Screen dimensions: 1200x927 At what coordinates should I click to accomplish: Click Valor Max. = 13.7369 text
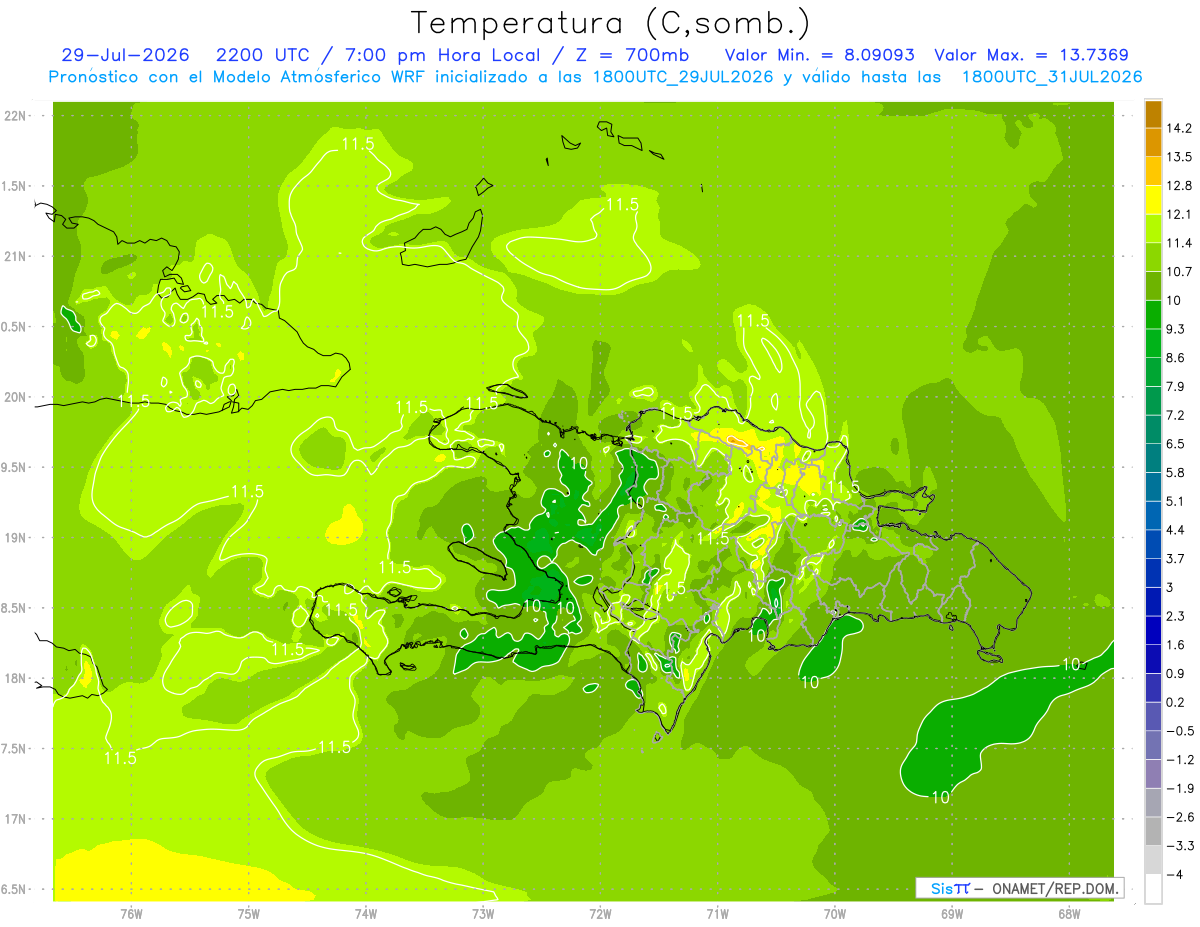click(x=1032, y=55)
